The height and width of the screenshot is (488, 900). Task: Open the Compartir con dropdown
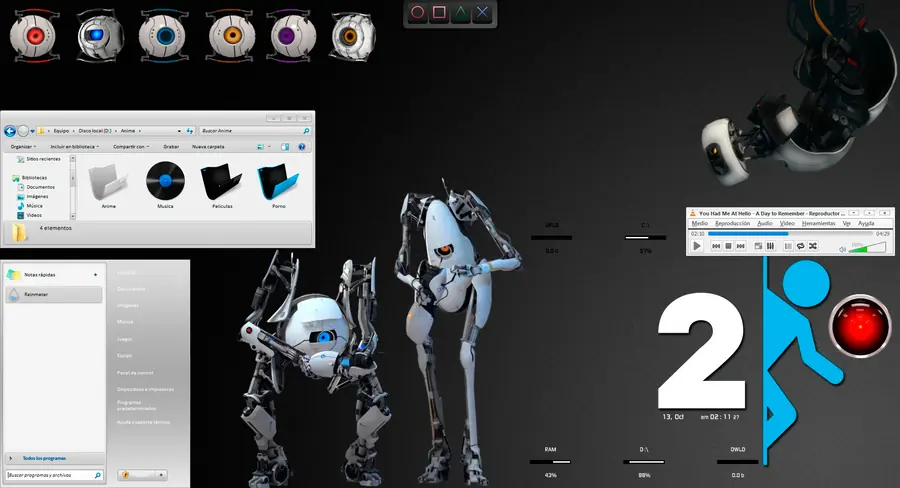point(131,147)
